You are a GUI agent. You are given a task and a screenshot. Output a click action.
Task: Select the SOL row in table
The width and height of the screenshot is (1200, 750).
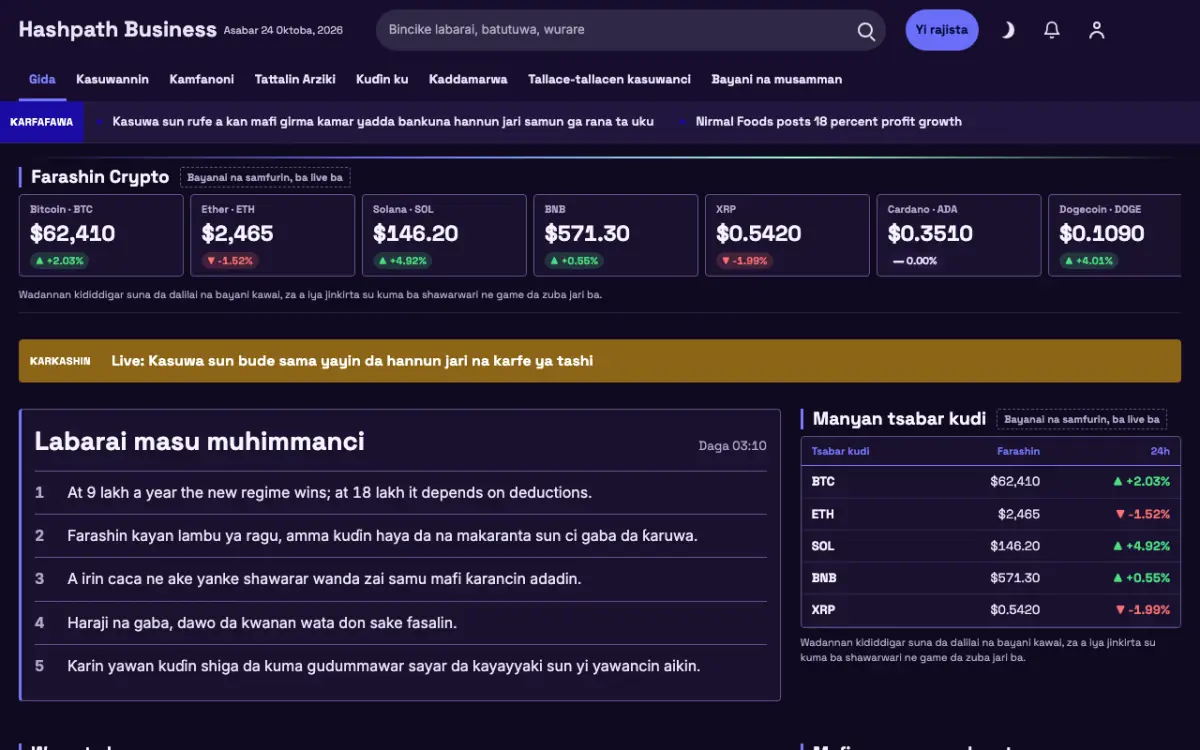[x=991, y=546]
